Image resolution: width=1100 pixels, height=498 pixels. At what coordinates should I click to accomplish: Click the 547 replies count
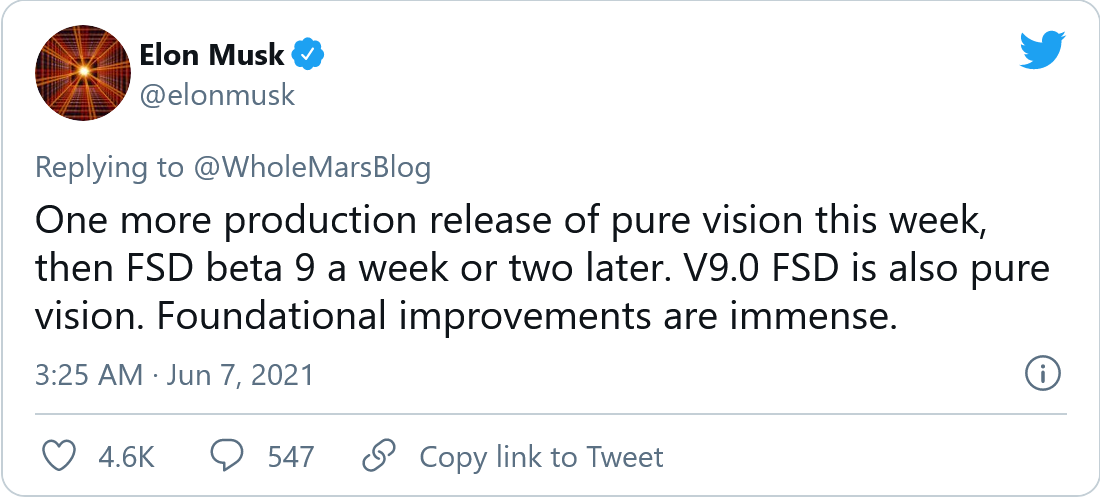[x=291, y=457]
